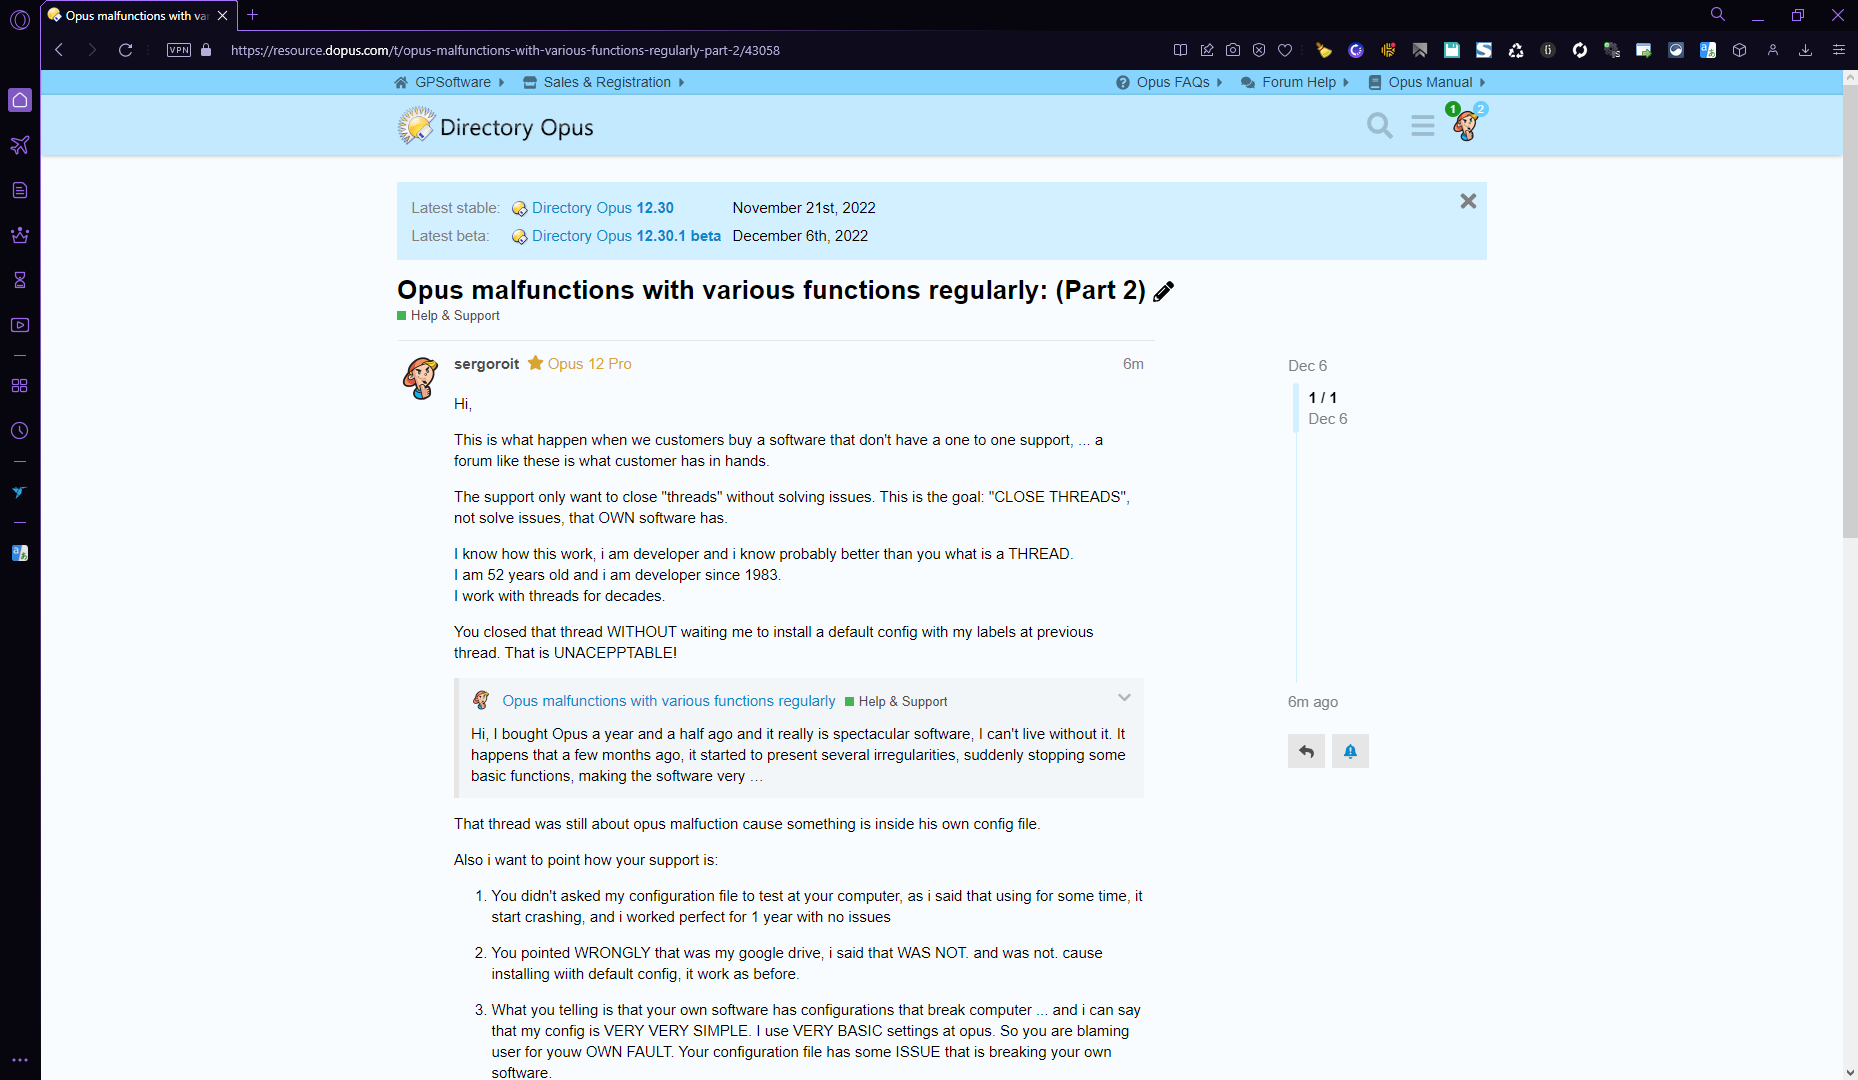Click the broom cleaner extension icon
The width and height of the screenshot is (1858, 1080).
pyautogui.click(x=1324, y=50)
